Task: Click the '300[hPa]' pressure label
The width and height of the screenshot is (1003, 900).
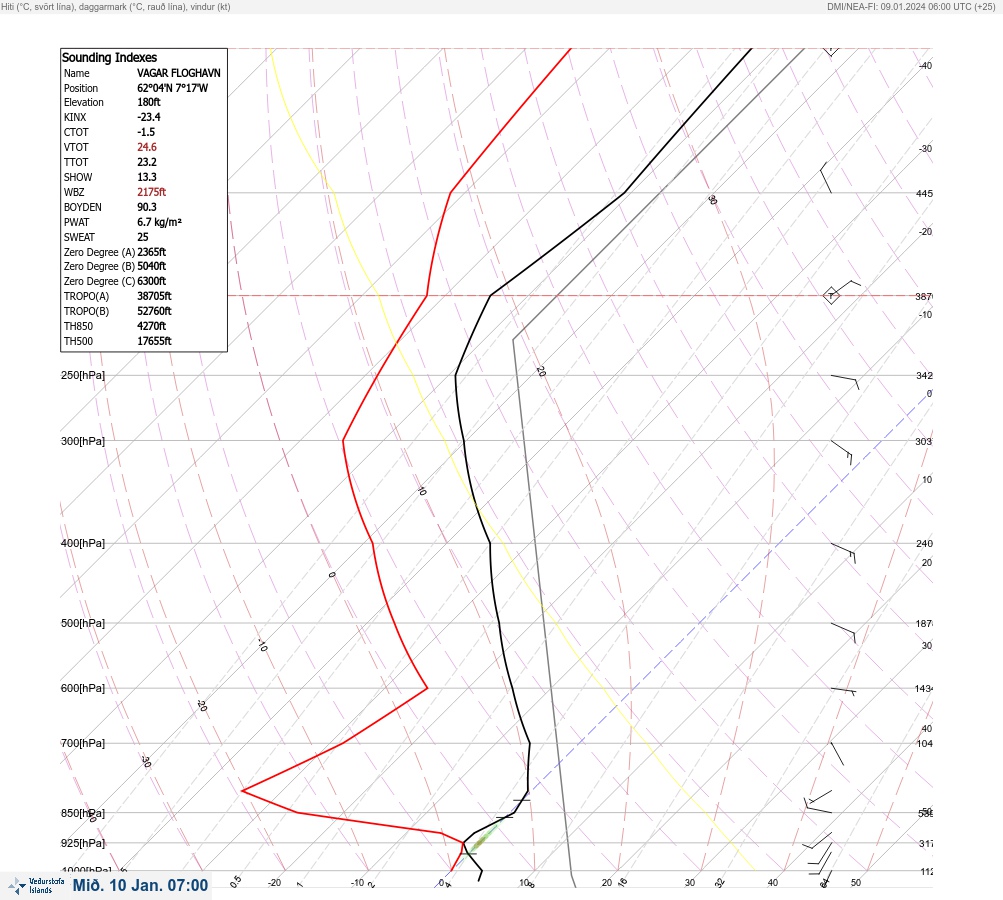Action: point(83,441)
